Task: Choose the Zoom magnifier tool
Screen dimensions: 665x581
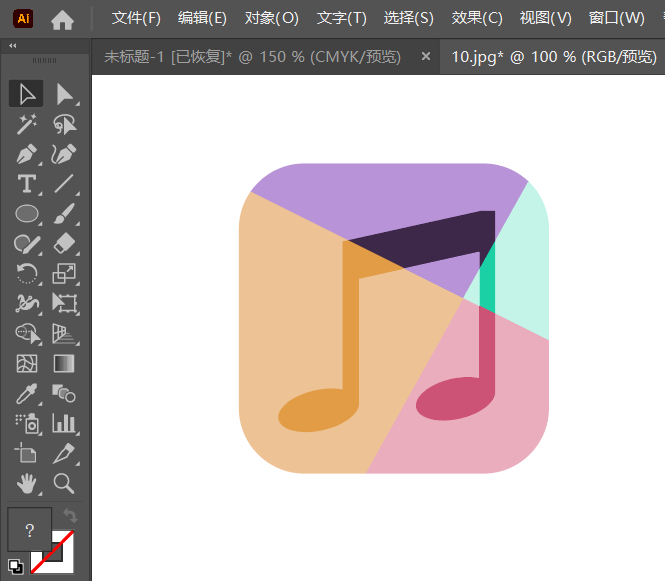Action: (x=64, y=483)
